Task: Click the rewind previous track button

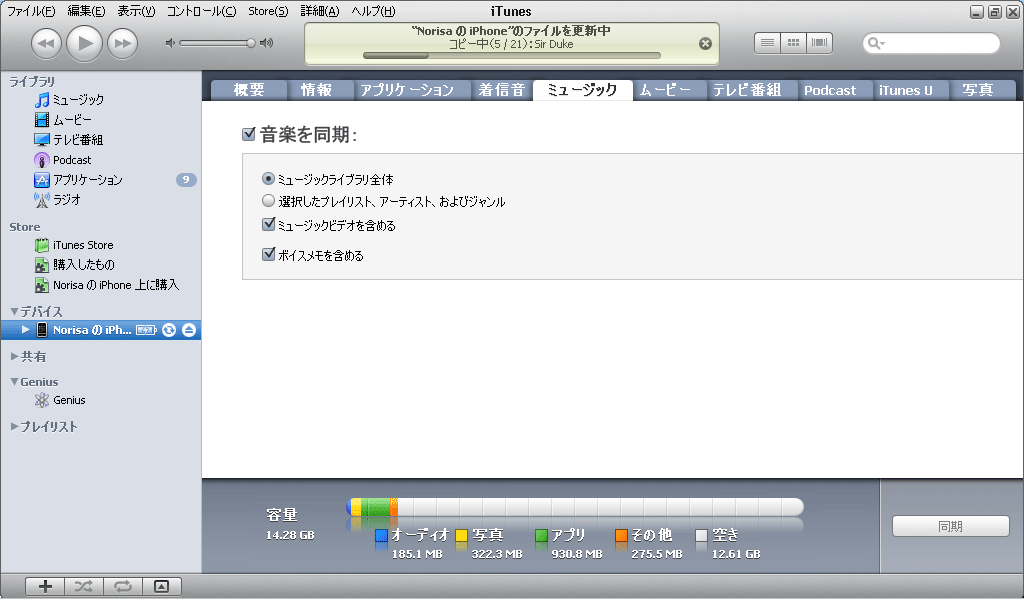Action: click(46, 44)
